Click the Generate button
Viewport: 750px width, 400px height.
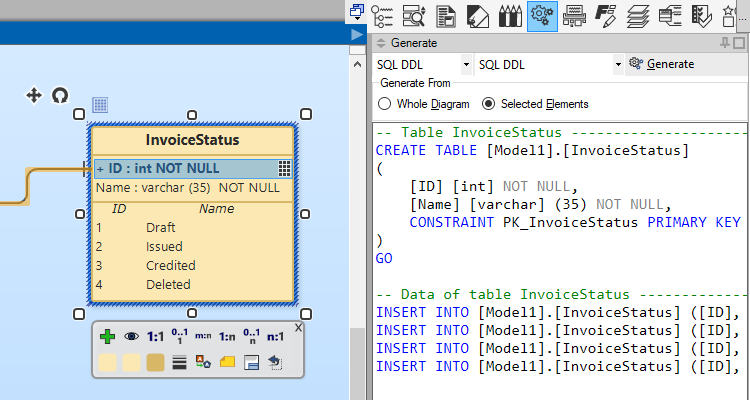coord(661,64)
